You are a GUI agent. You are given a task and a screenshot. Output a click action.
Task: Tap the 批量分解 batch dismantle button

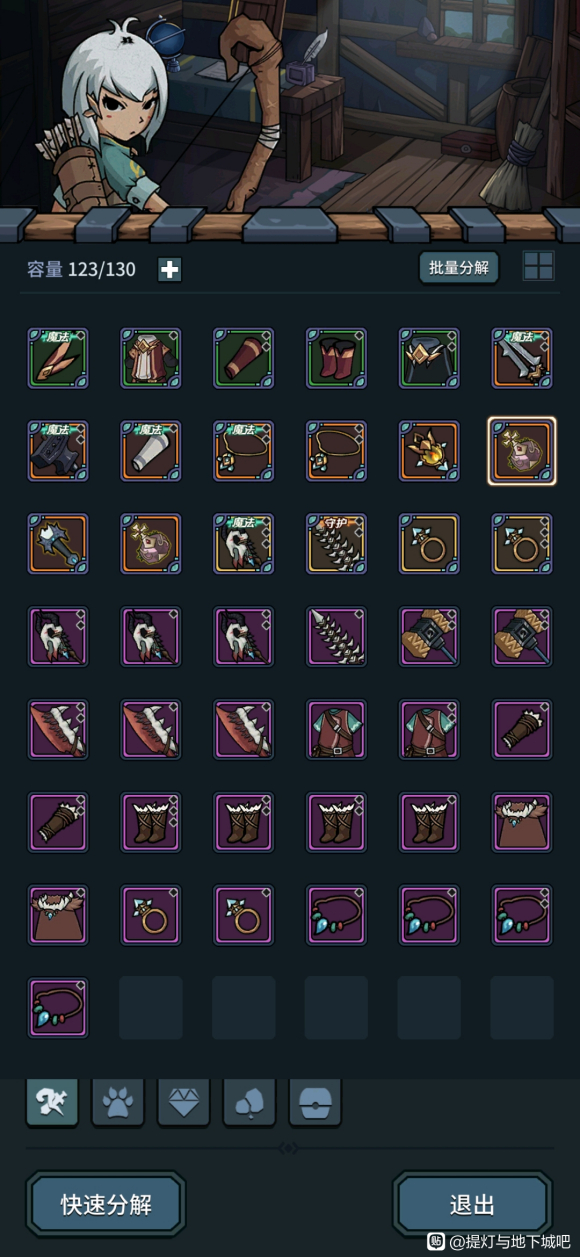(x=459, y=267)
